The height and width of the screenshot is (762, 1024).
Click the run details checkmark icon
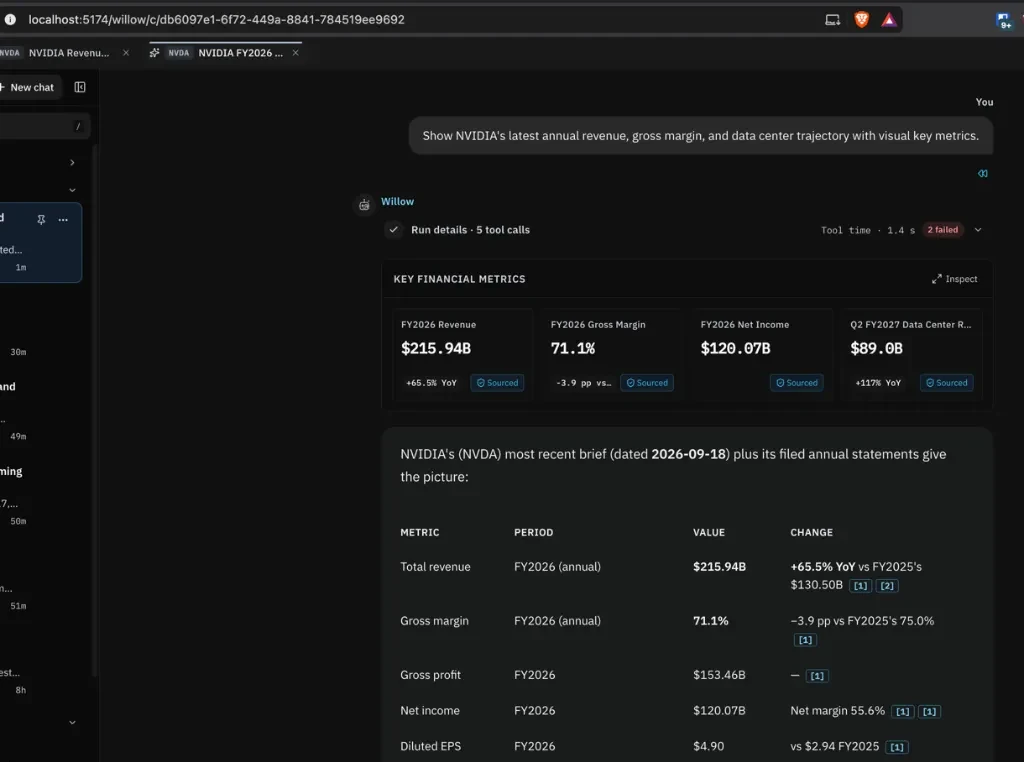[x=393, y=230]
